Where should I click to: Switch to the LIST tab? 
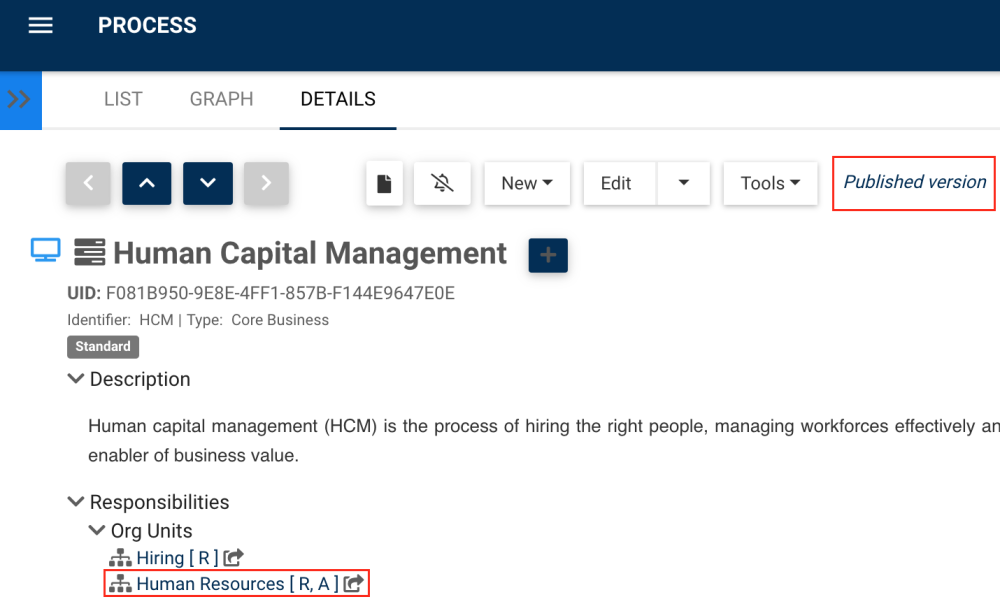tap(123, 99)
